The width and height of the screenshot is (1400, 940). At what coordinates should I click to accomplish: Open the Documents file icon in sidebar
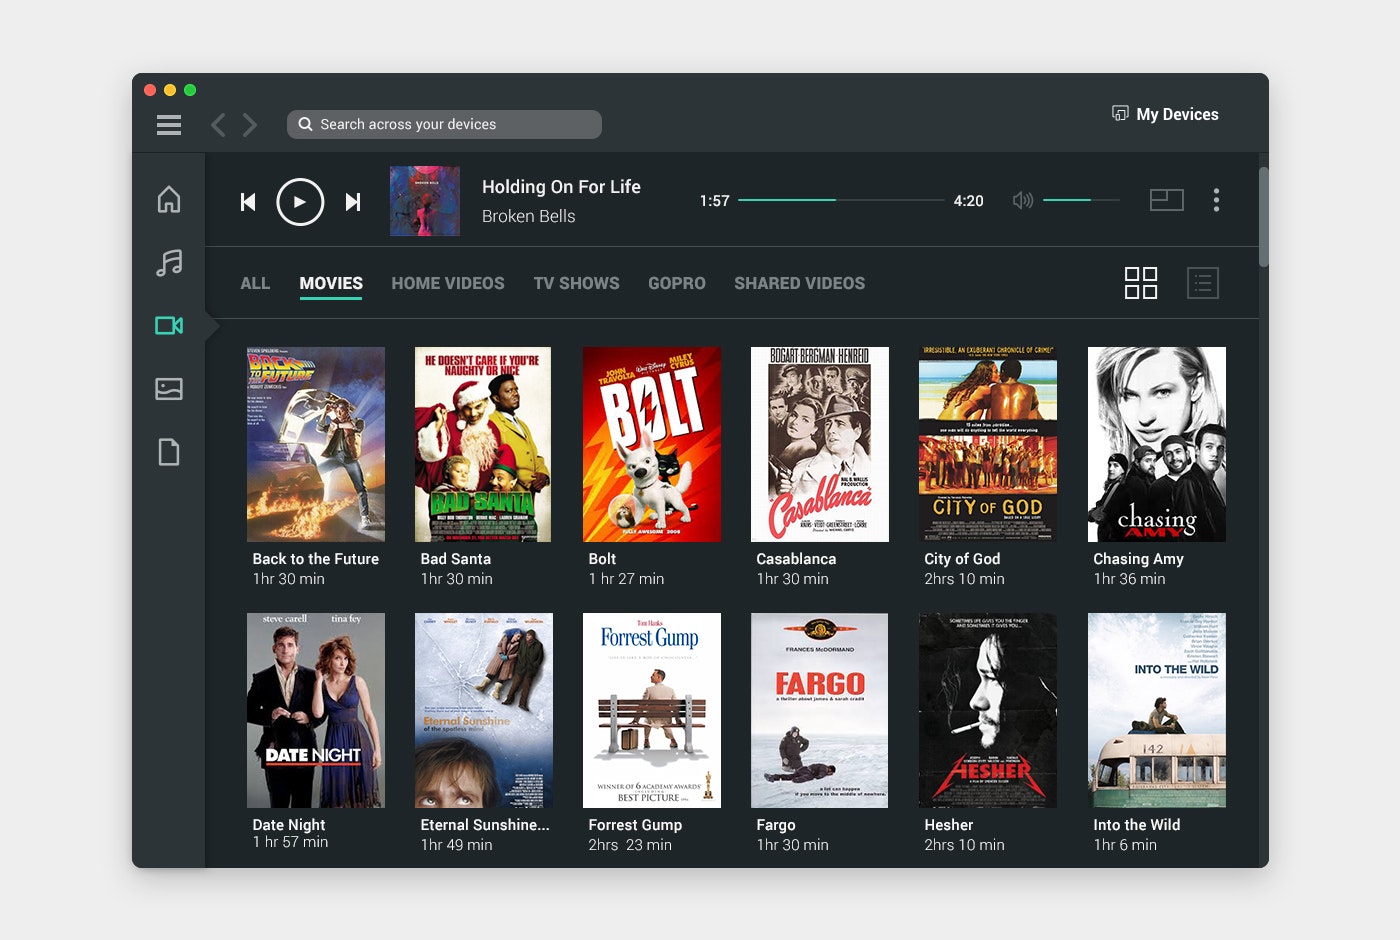(169, 452)
